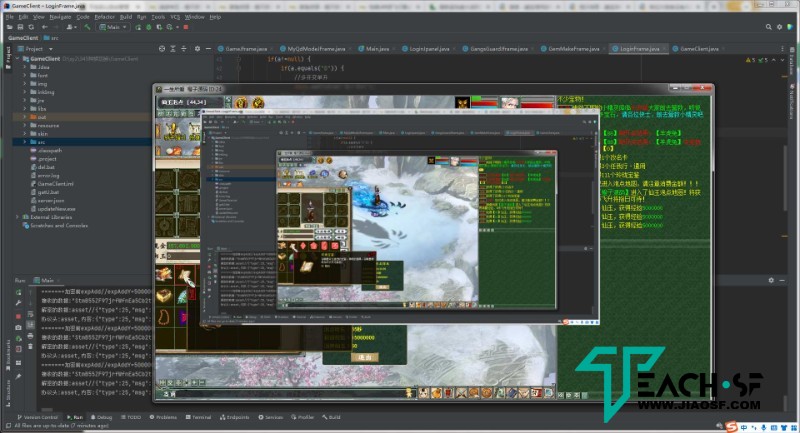Open Problems tool window

pyautogui.click(x=163, y=417)
